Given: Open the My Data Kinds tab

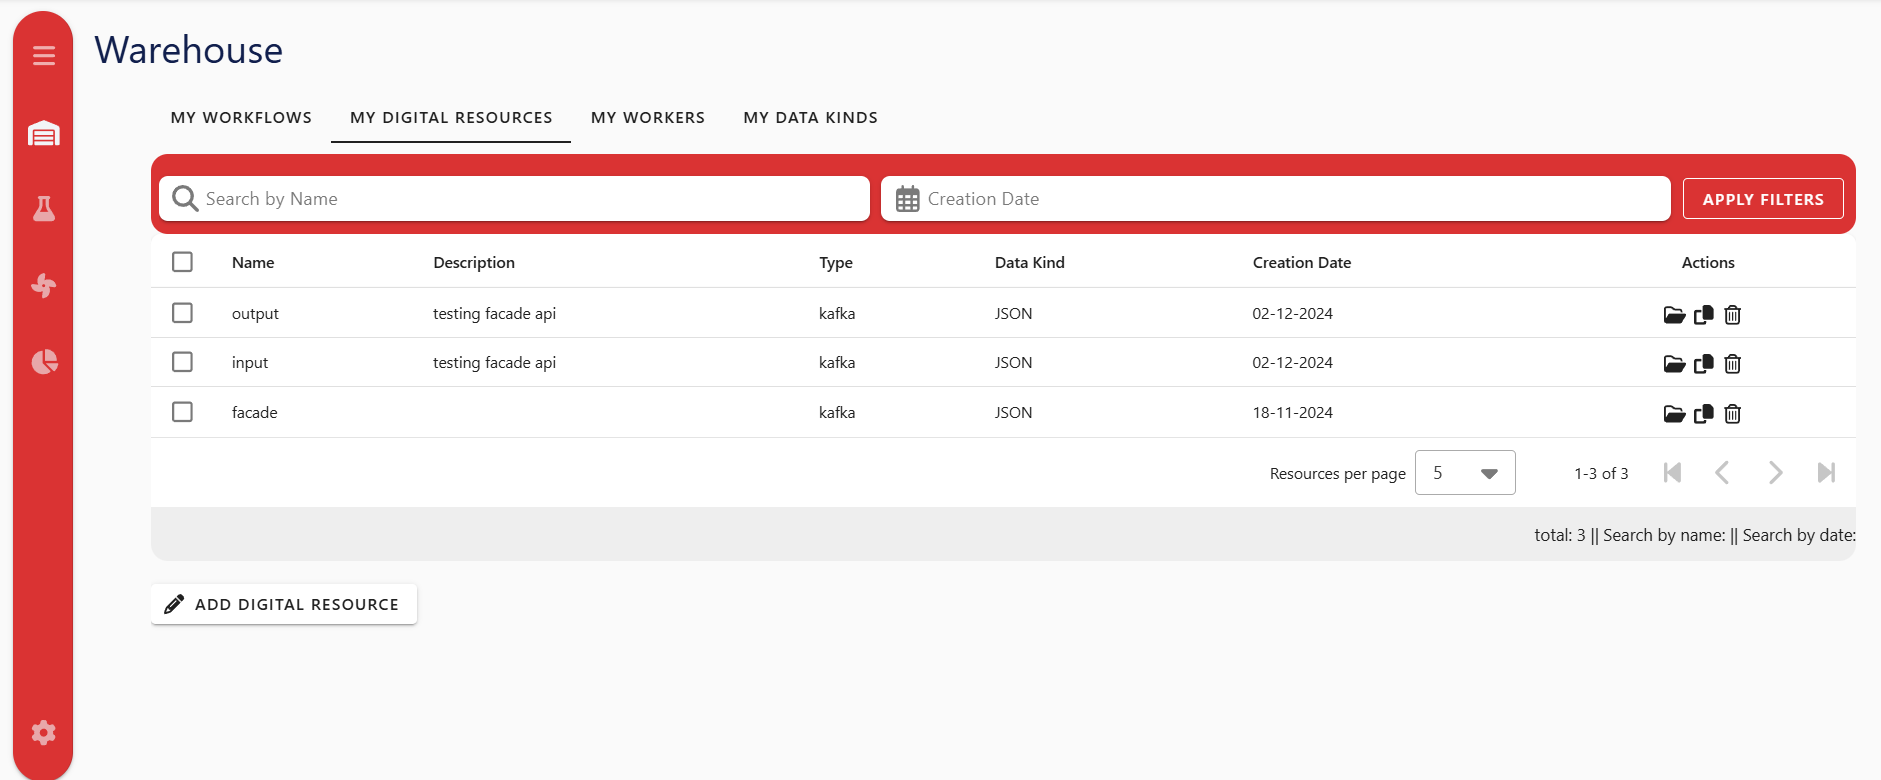Looking at the screenshot, I should [x=810, y=118].
